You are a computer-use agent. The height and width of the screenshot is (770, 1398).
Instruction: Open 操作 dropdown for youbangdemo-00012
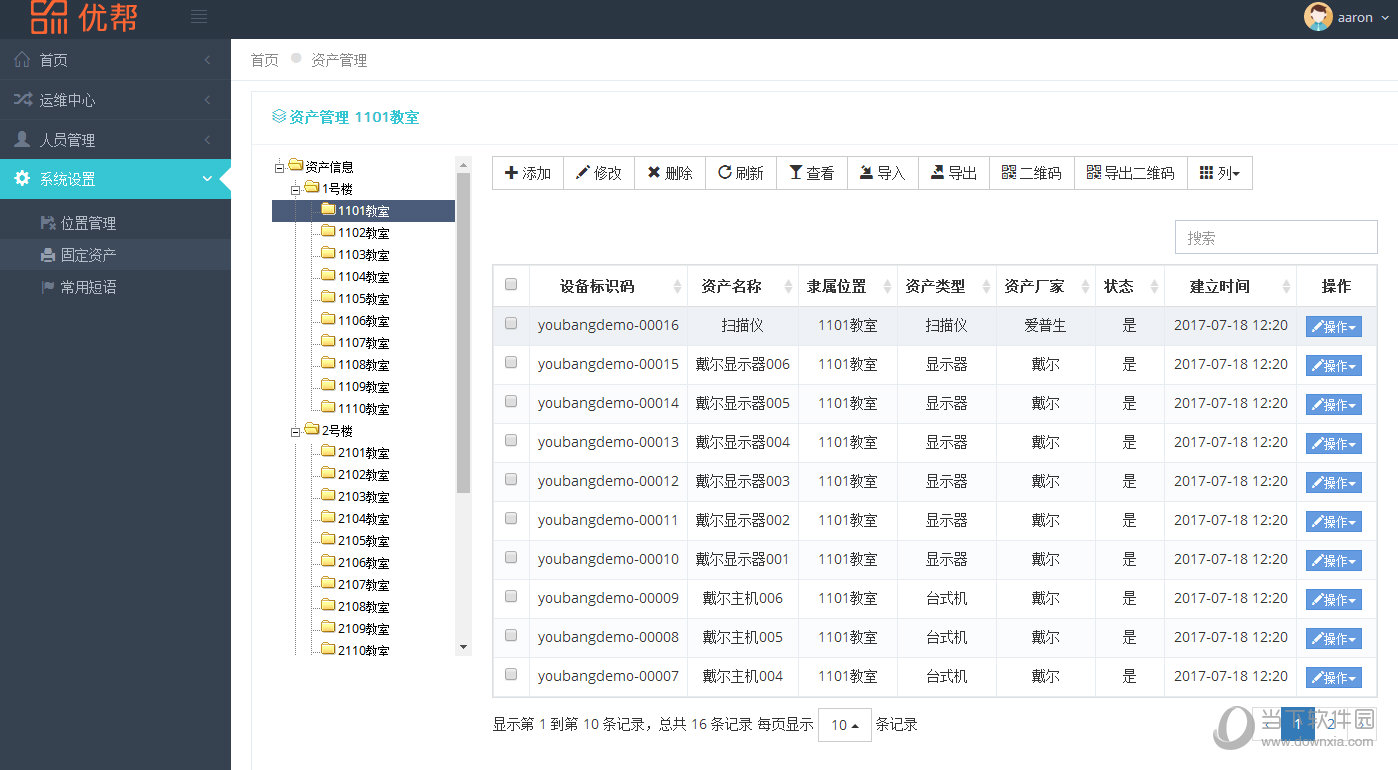[x=1334, y=483]
